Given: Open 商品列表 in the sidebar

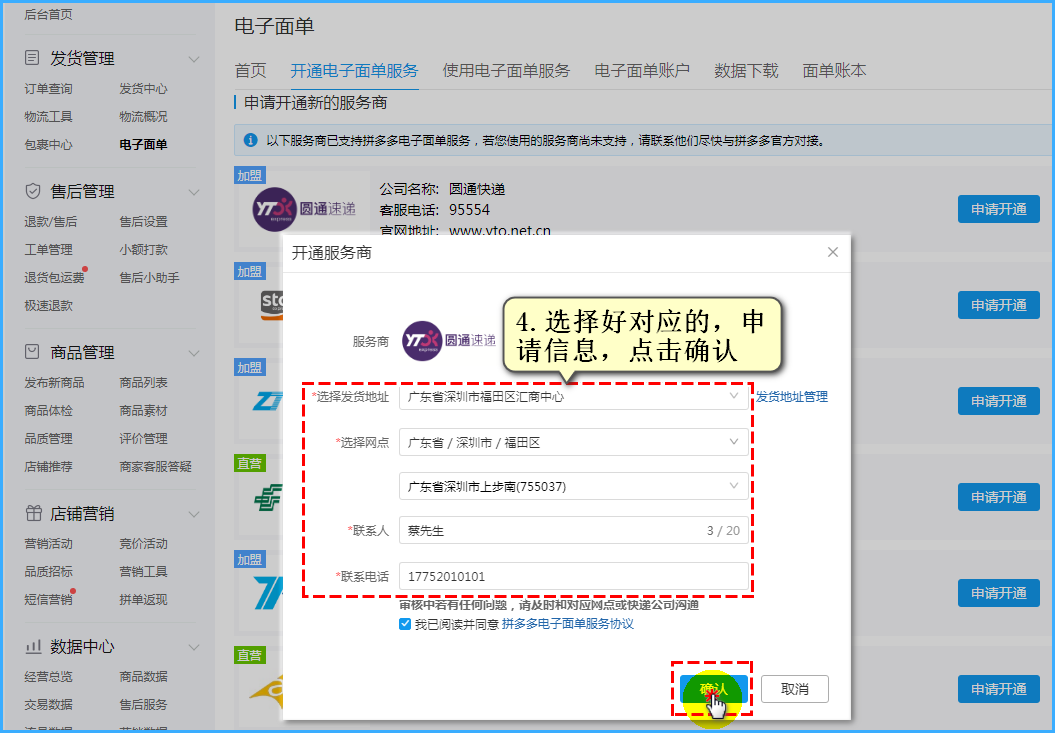Looking at the screenshot, I should tap(143, 382).
